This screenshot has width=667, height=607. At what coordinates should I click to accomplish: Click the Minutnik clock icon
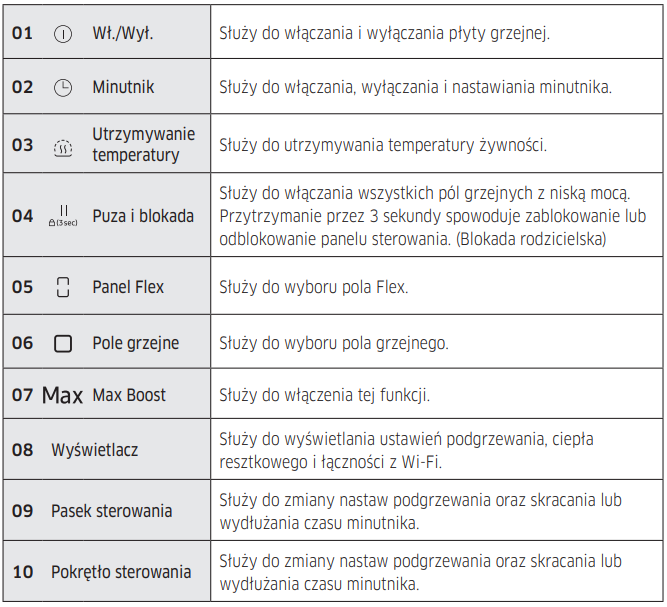coord(62,88)
